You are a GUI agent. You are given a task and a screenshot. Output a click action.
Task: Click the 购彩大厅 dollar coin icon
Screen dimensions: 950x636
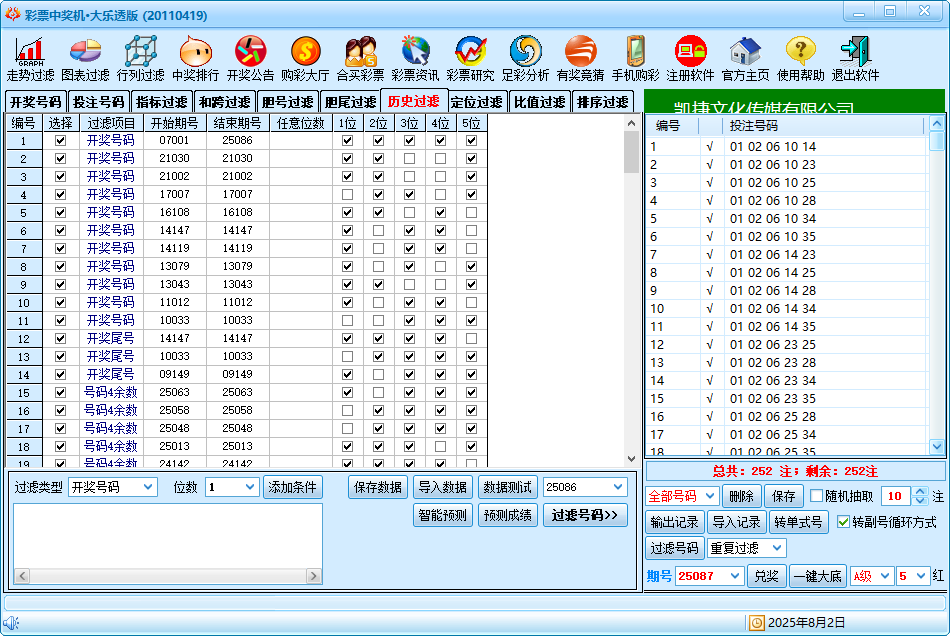pos(305,52)
